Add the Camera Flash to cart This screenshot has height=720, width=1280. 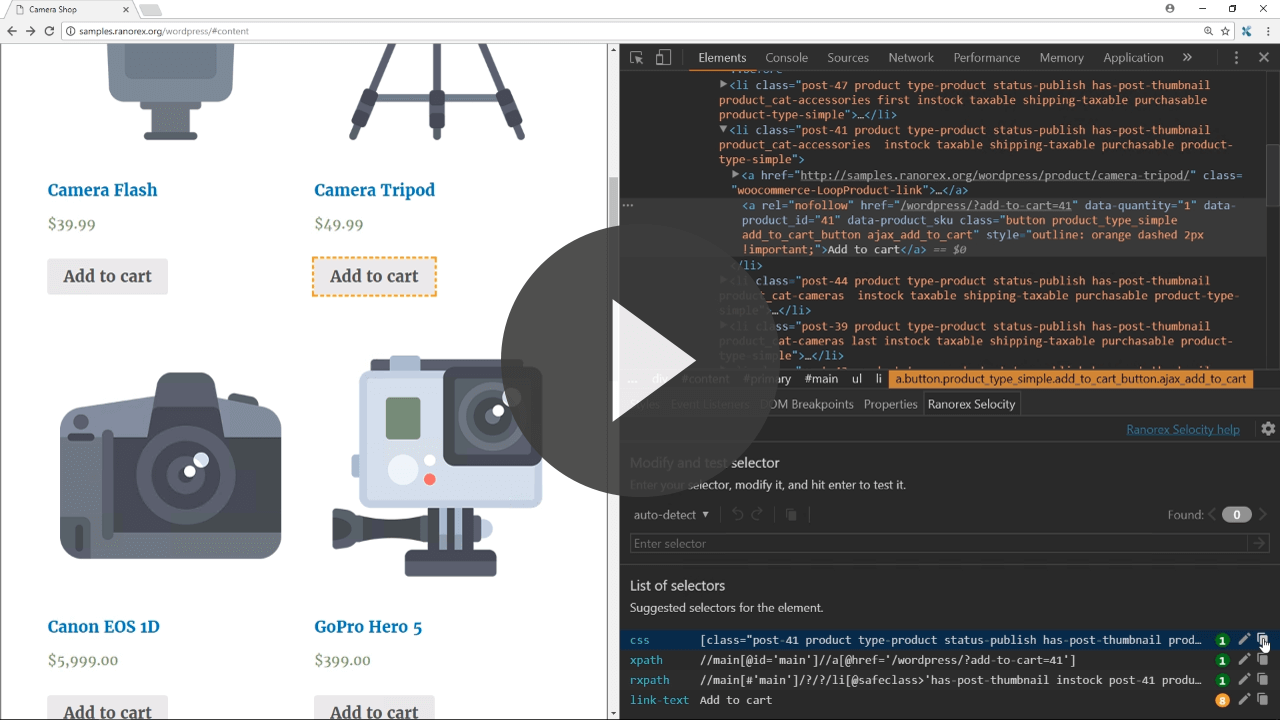click(x=107, y=276)
